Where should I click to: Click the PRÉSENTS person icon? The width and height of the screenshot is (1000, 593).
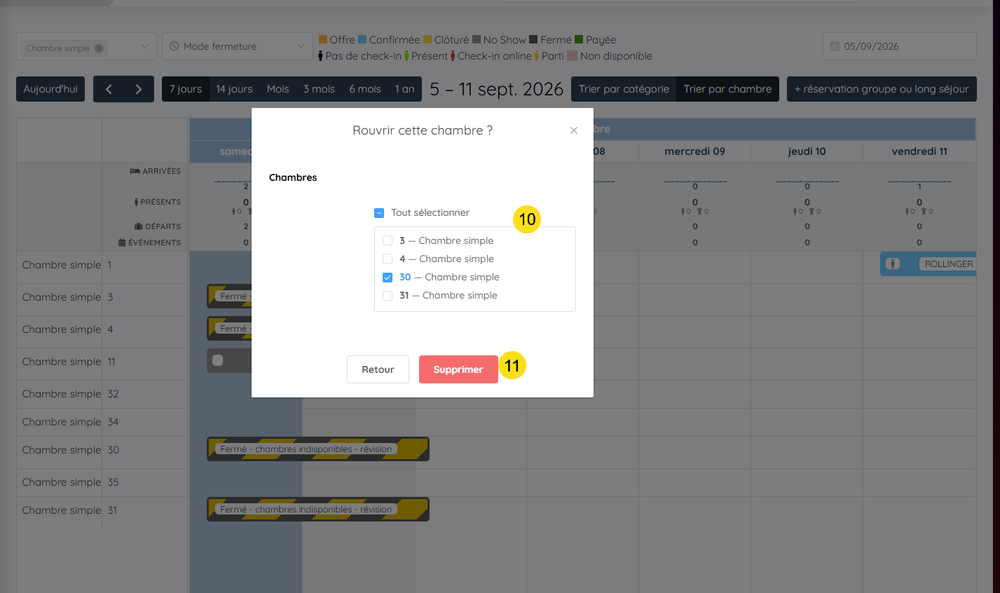[x=136, y=202]
